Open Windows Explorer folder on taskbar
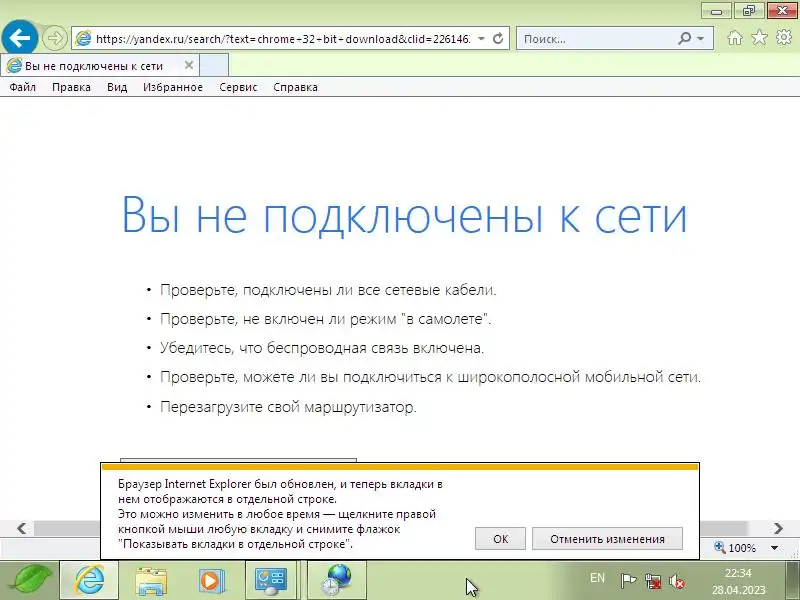This screenshot has width=800, height=600. [x=151, y=581]
